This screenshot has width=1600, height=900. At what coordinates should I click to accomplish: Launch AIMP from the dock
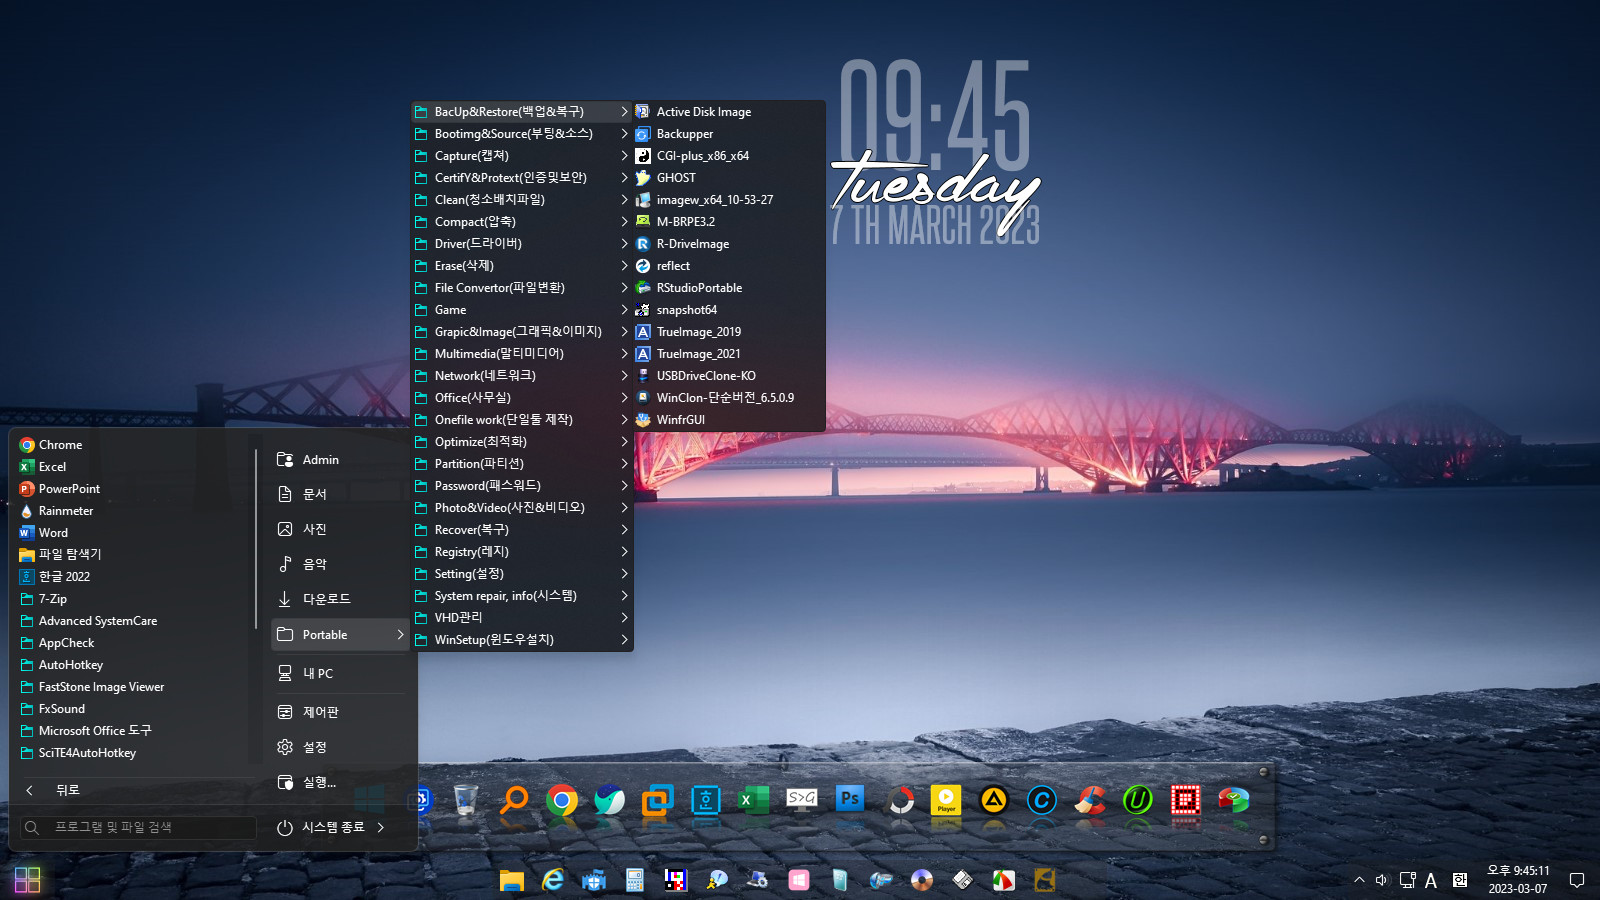click(x=994, y=800)
